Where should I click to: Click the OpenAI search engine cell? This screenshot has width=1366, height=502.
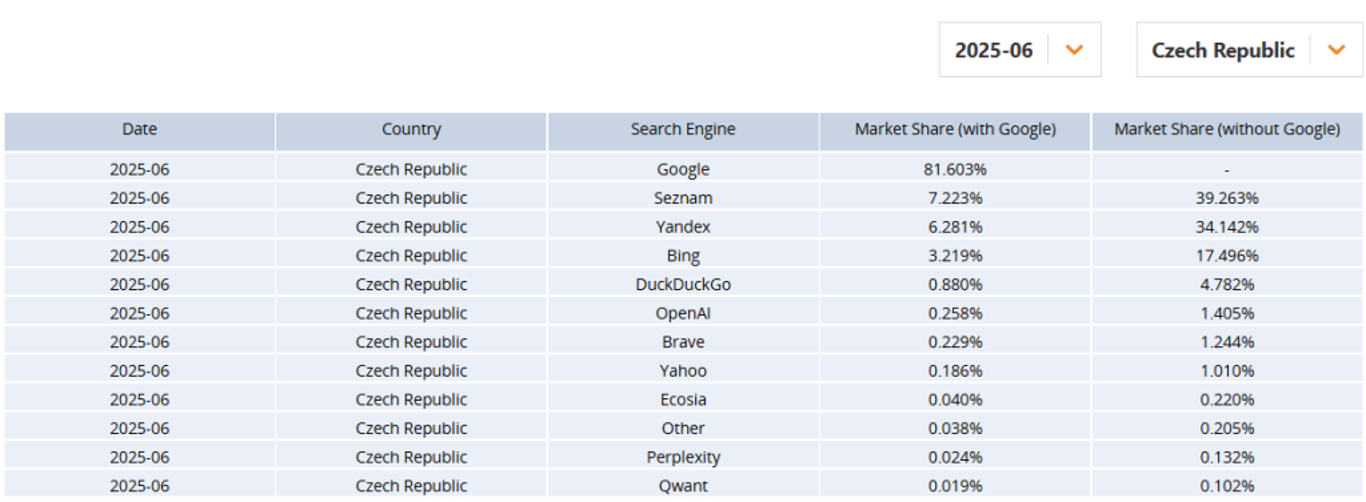coord(683,313)
